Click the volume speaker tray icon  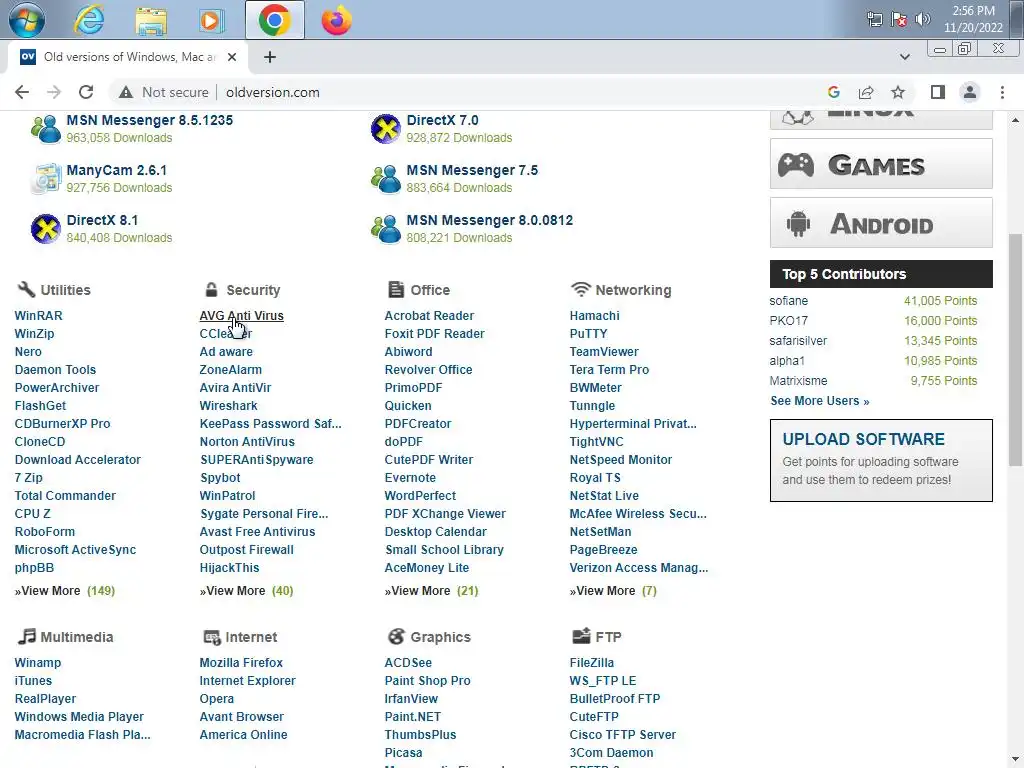pyautogui.click(x=923, y=19)
